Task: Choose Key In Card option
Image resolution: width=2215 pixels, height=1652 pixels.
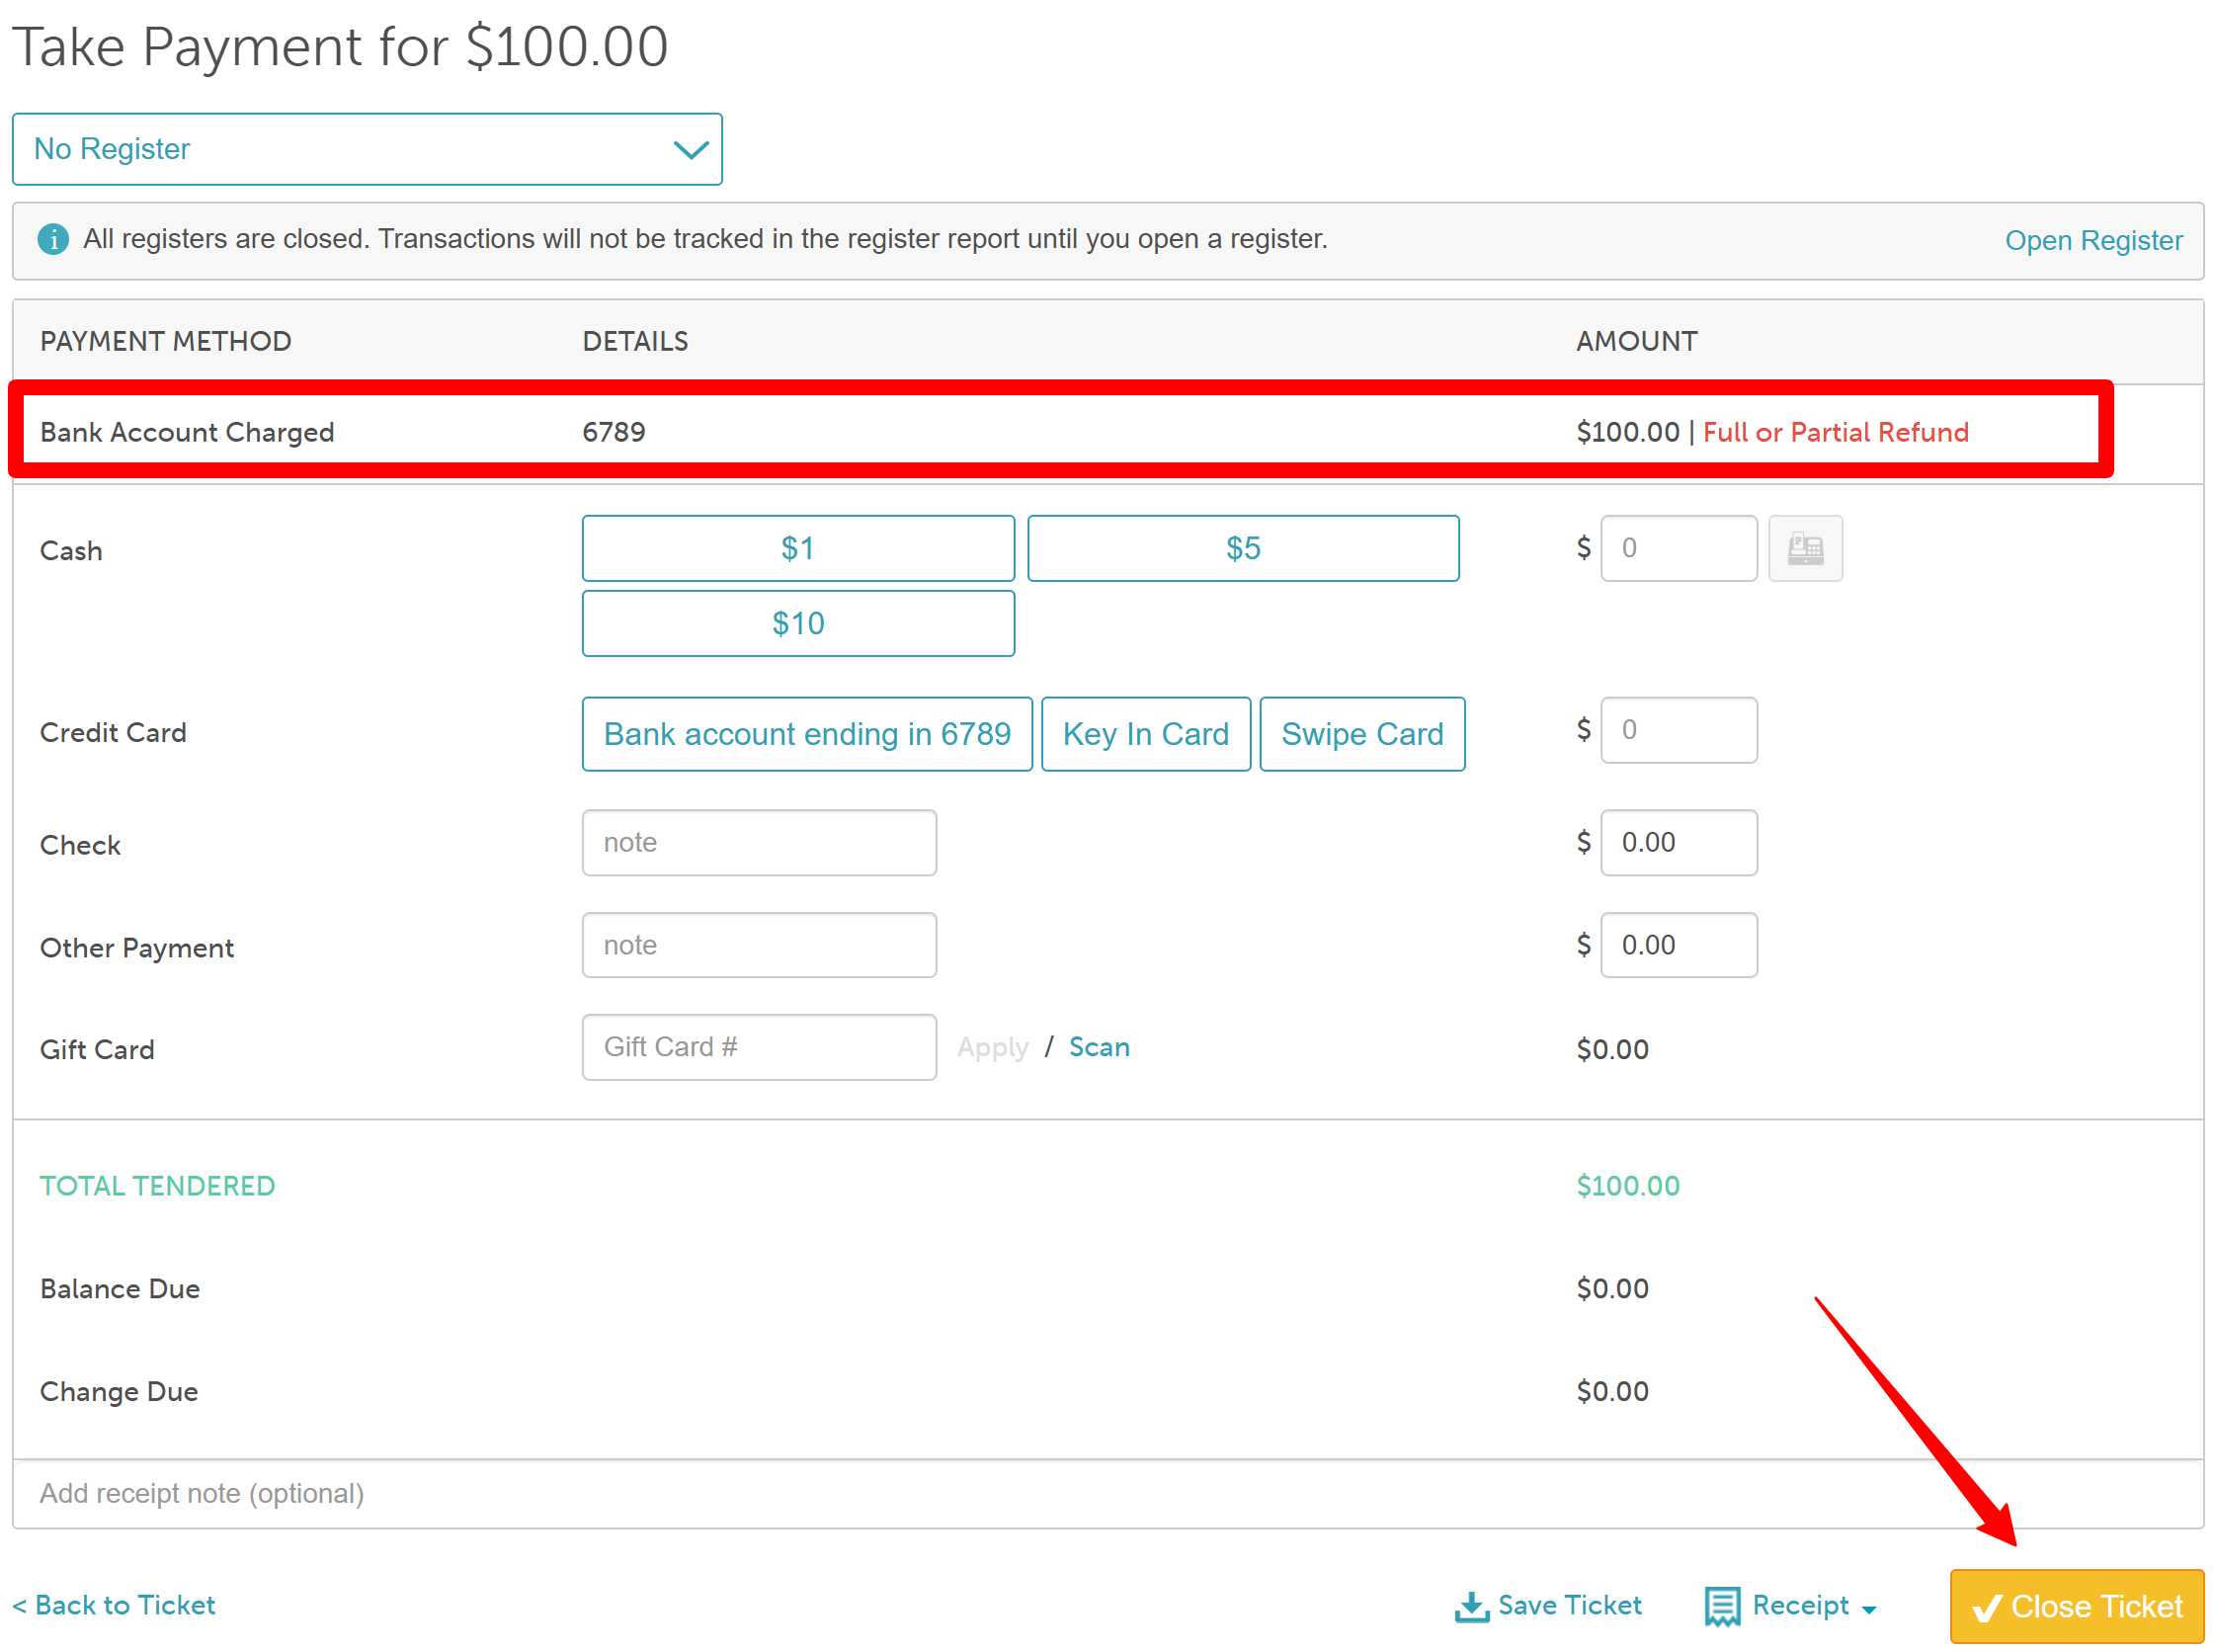Action: pyautogui.click(x=1145, y=734)
